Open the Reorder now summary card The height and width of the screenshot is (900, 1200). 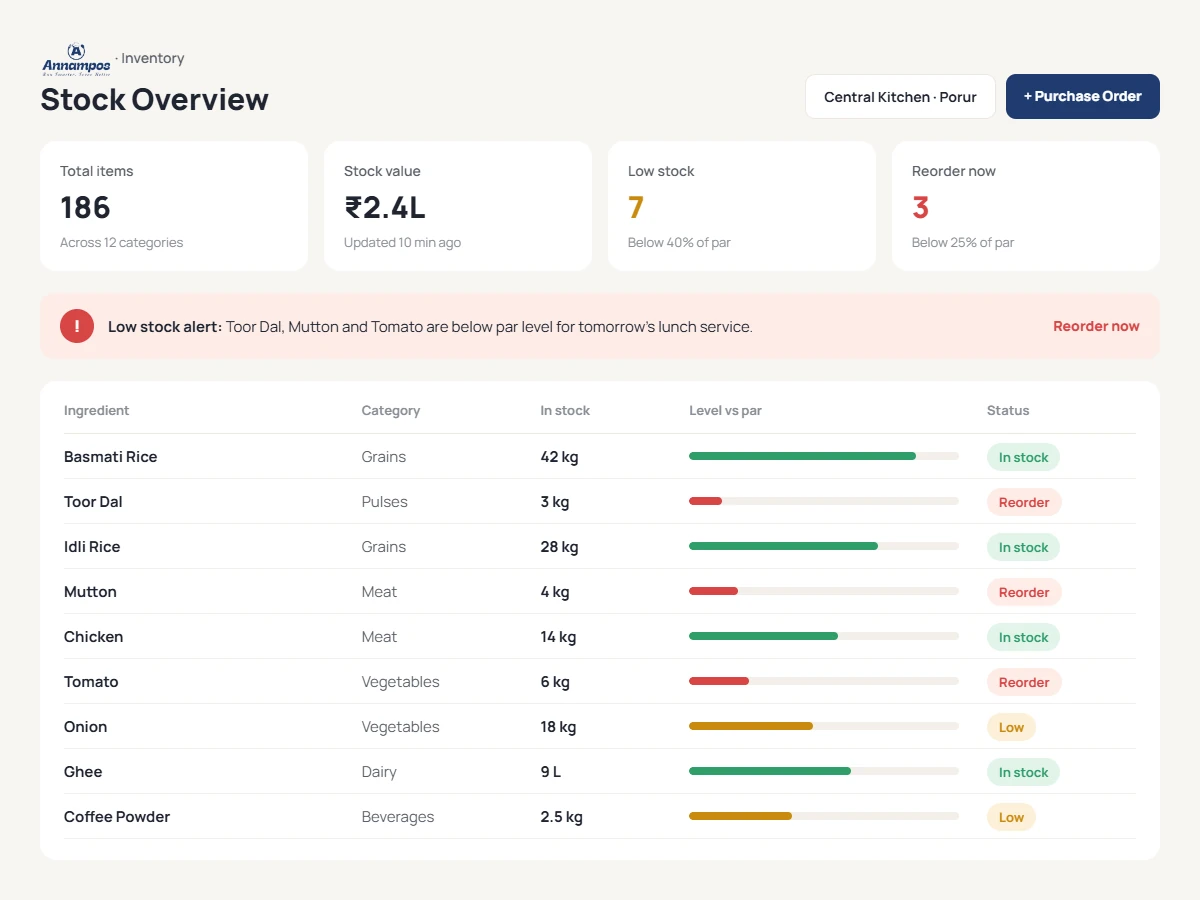pos(1026,206)
